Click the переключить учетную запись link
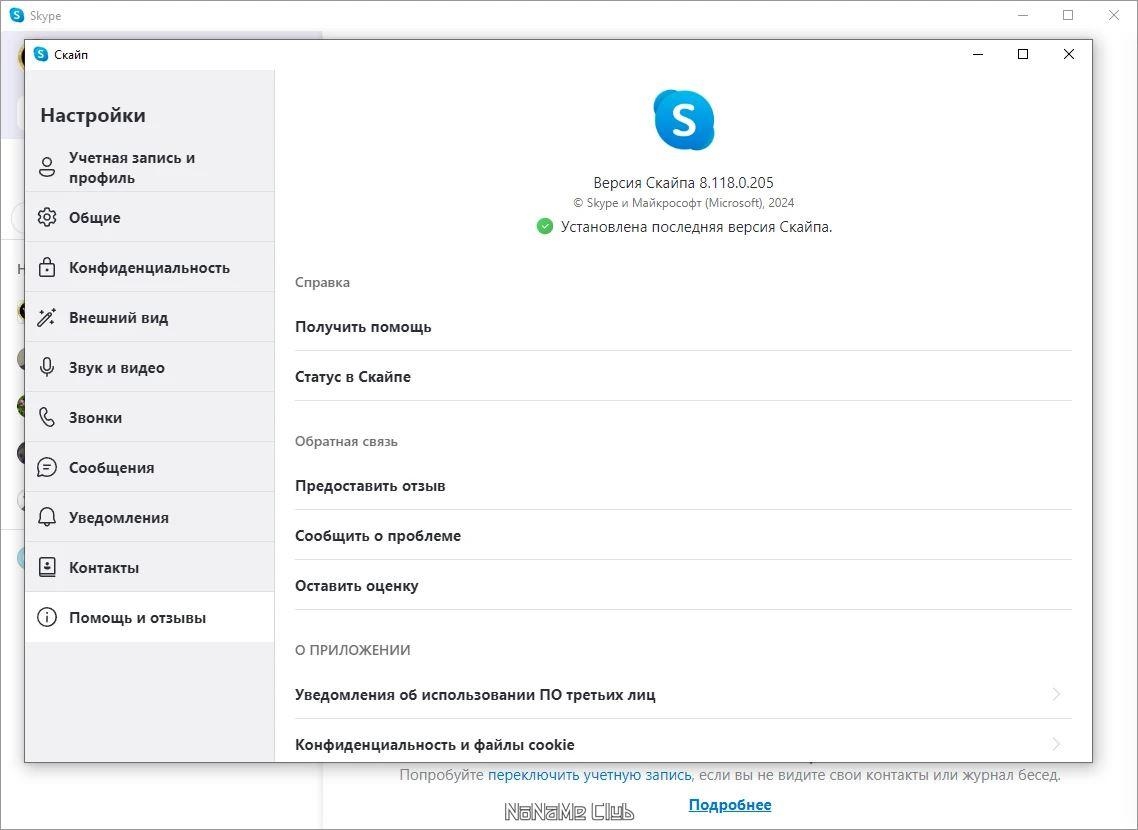The image size is (1138, 830). [x=589, y=775]
